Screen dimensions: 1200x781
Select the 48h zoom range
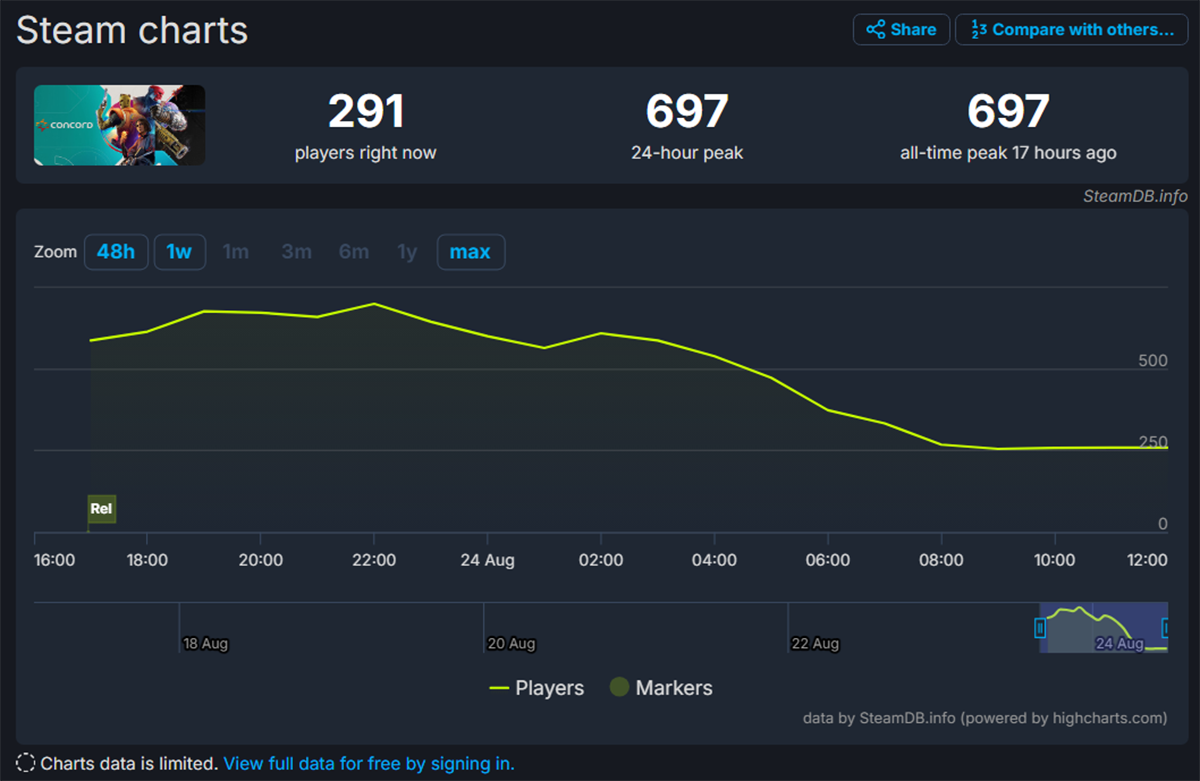(116, 252)
